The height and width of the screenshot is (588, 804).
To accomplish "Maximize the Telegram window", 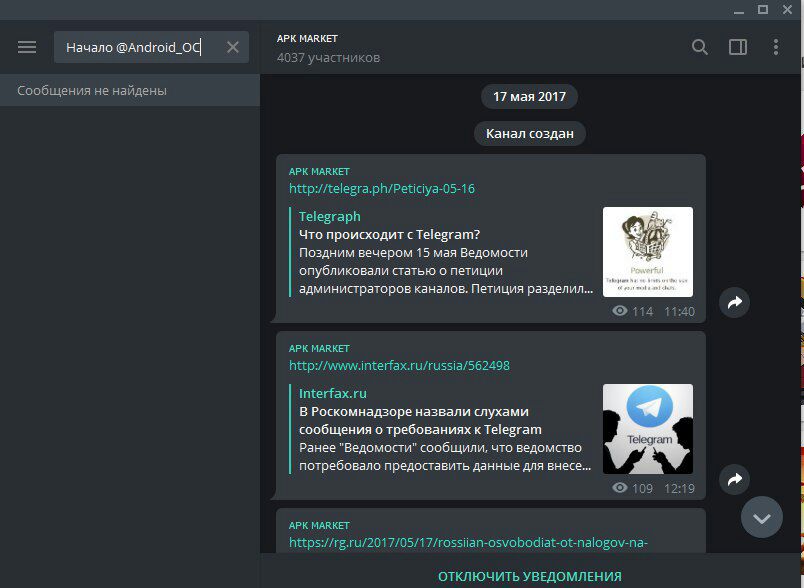I will pos(763,9).
